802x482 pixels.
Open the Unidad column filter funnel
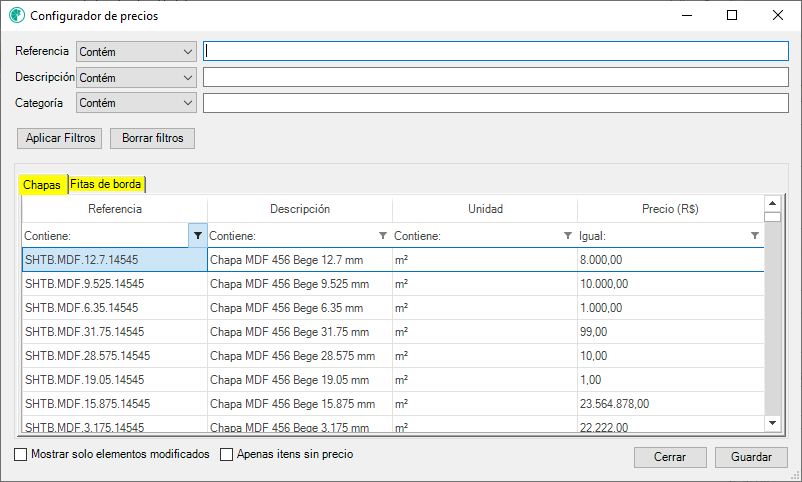click(x=568, y=236)
